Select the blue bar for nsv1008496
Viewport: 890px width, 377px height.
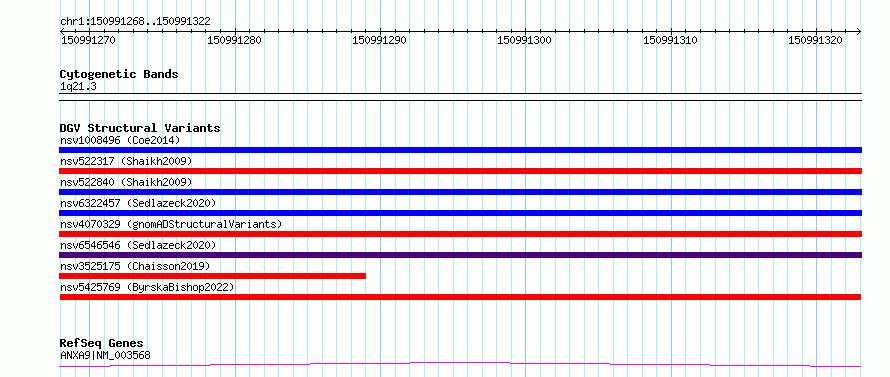[460, 150]
